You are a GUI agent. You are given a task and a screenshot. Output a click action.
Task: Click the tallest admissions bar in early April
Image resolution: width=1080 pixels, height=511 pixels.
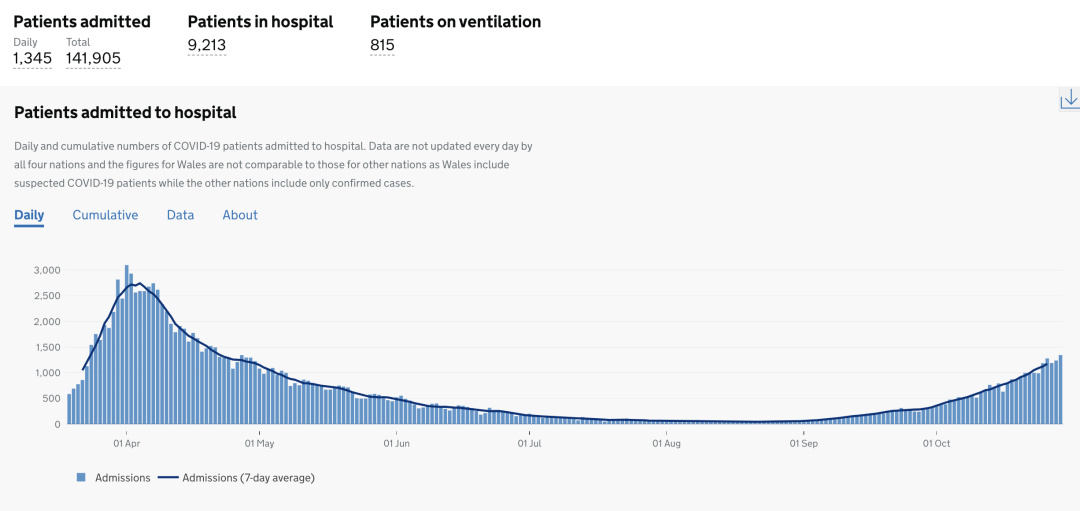click(x=127, y=345)
